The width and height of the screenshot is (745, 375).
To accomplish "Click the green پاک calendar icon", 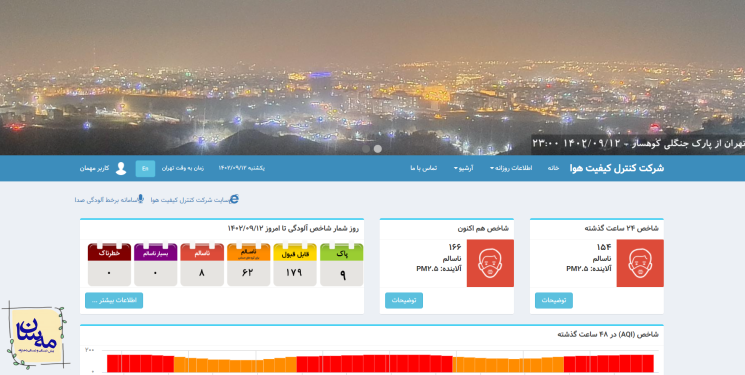I will click(342, 265).
